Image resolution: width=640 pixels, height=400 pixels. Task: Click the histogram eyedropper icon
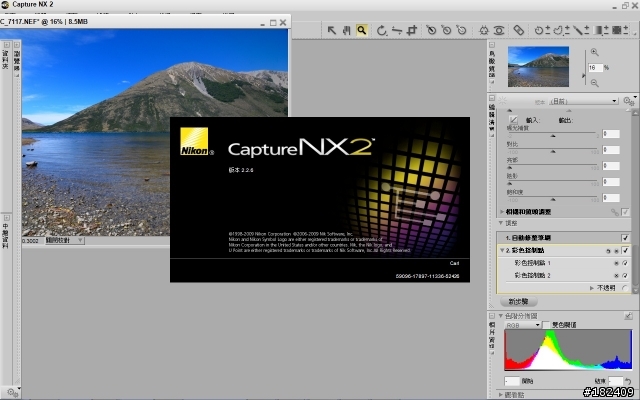coord(628,316)
